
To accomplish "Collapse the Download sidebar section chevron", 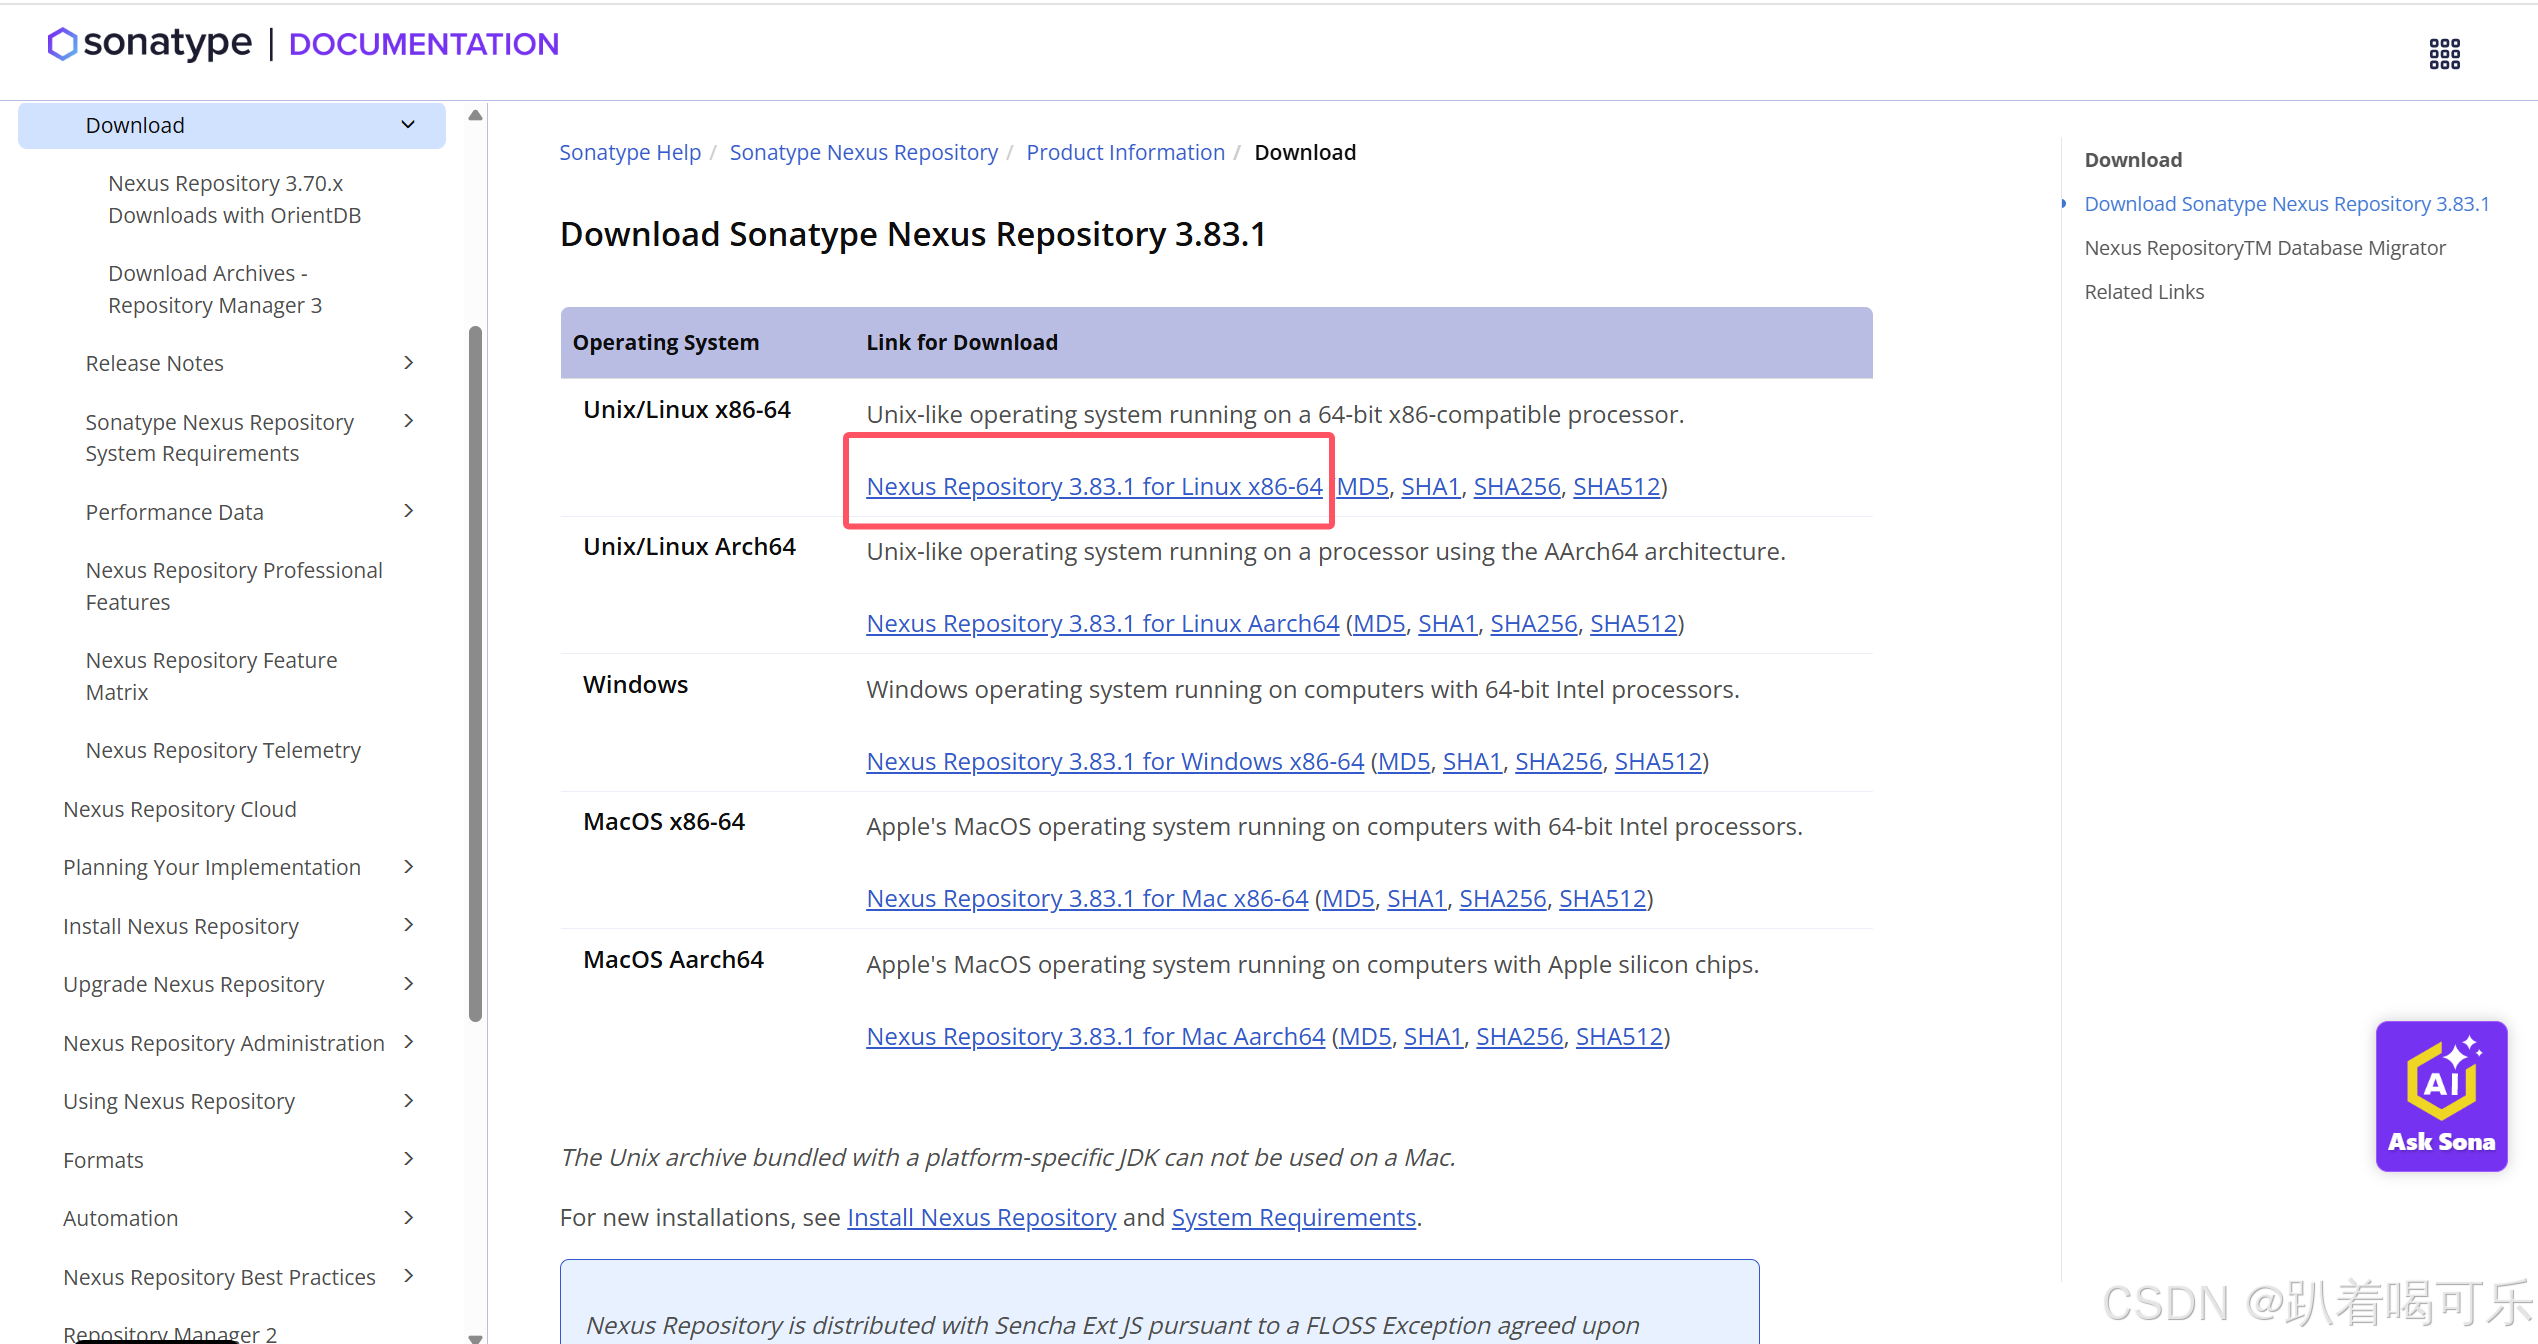I will pos(408,125).
